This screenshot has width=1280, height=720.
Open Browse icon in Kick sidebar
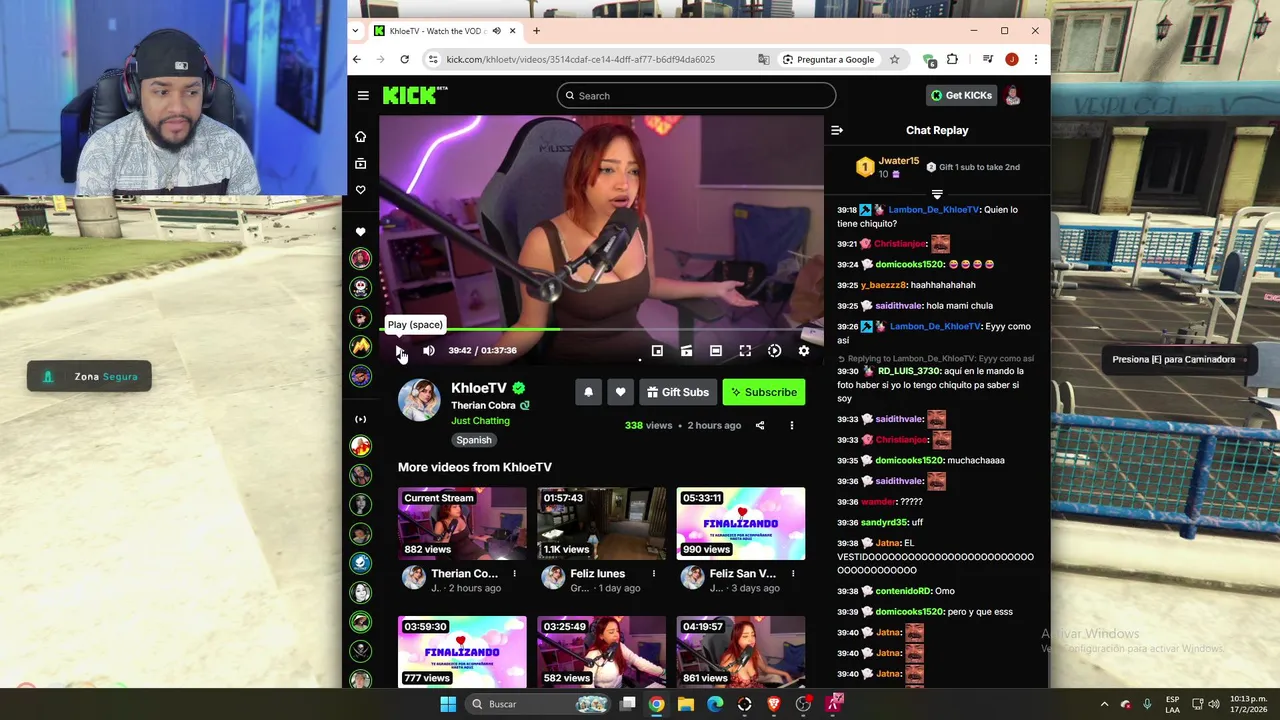pos(361,164)
